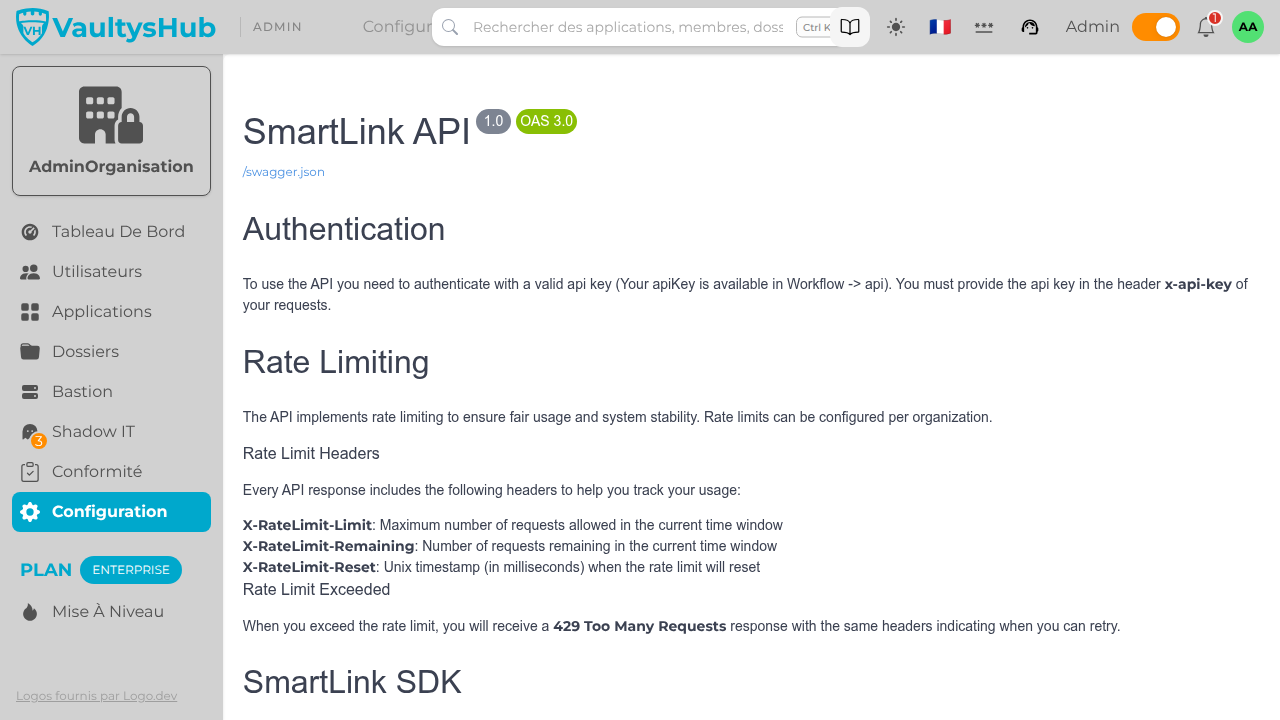Image resolution: width=1280 pixels, height=720 pixels.
Task: Click the Bastion server icon
Action: tap(30, 392)
